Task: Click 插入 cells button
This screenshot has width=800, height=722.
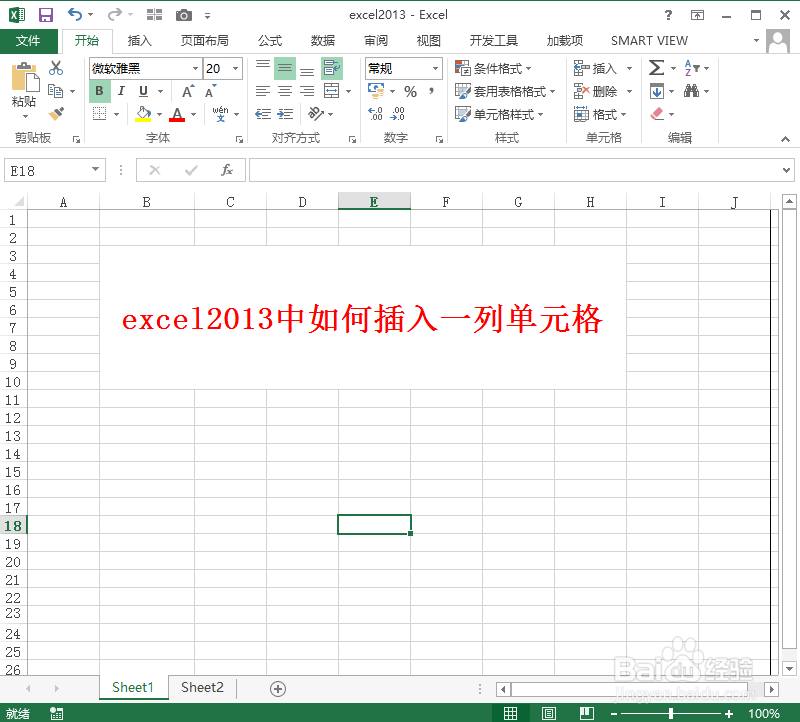Action: click(597, 68)
